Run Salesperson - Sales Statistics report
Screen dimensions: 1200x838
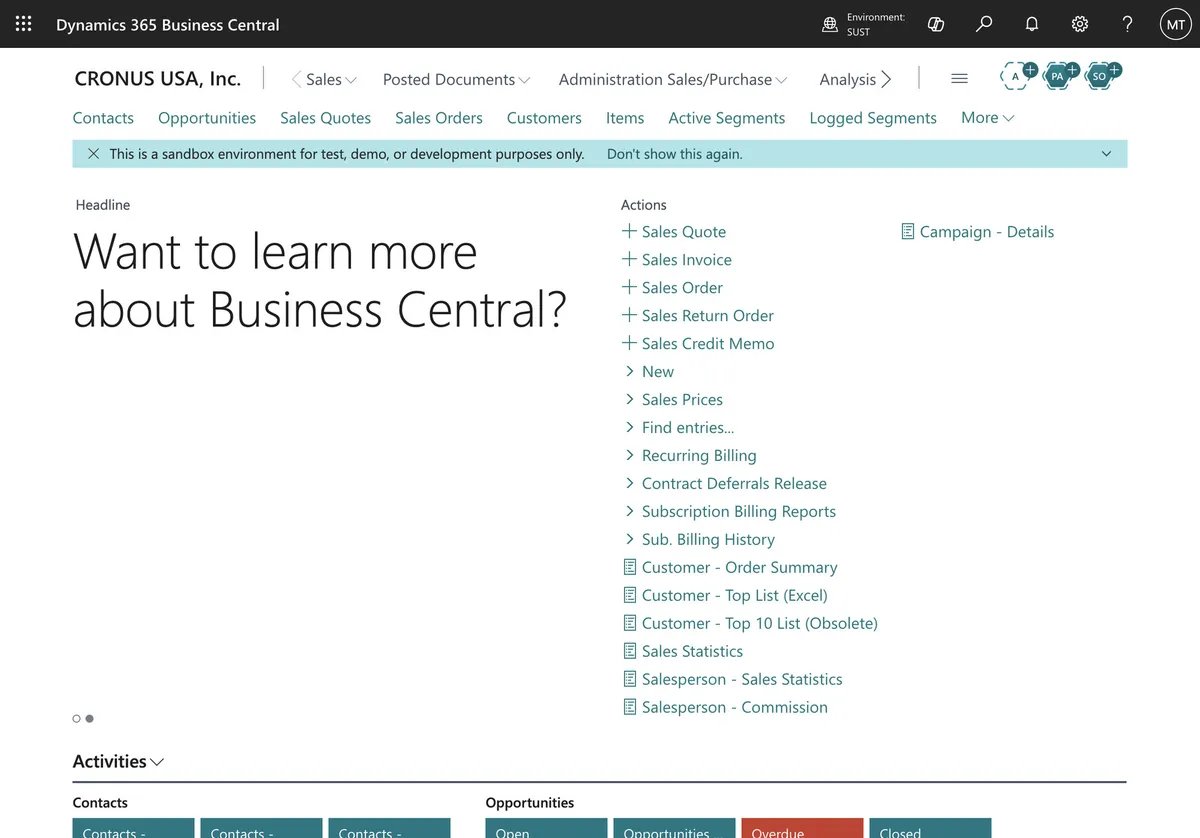(x=732, y=679)
